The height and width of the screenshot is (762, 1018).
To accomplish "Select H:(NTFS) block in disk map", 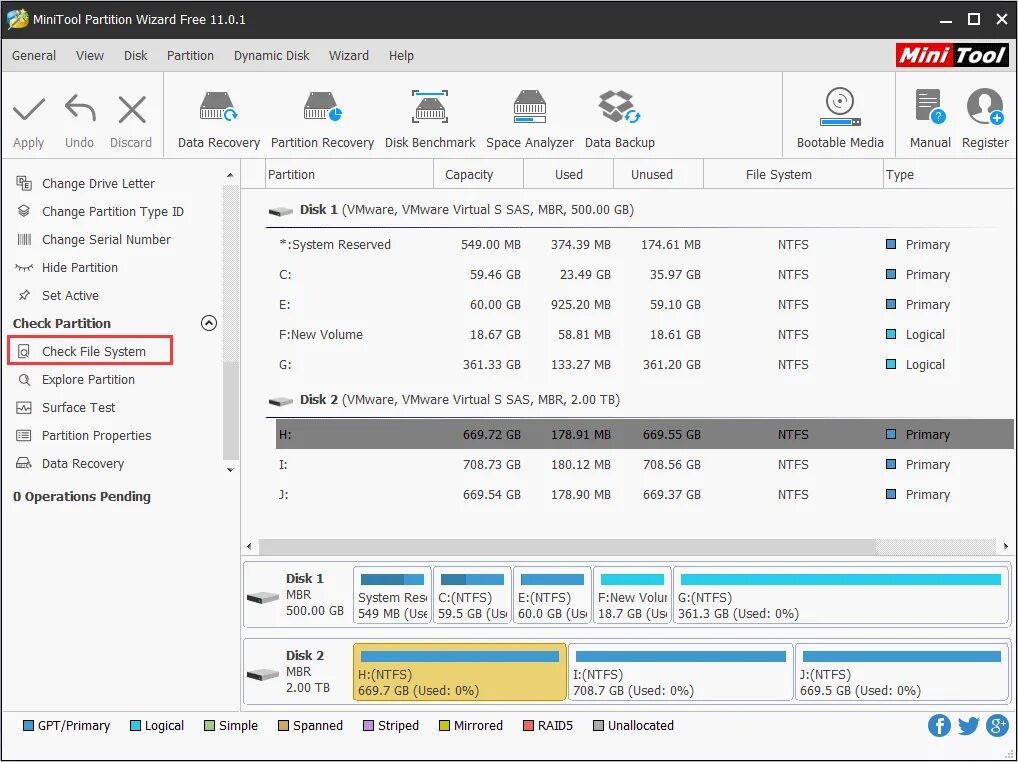I will tap(460, 672).
